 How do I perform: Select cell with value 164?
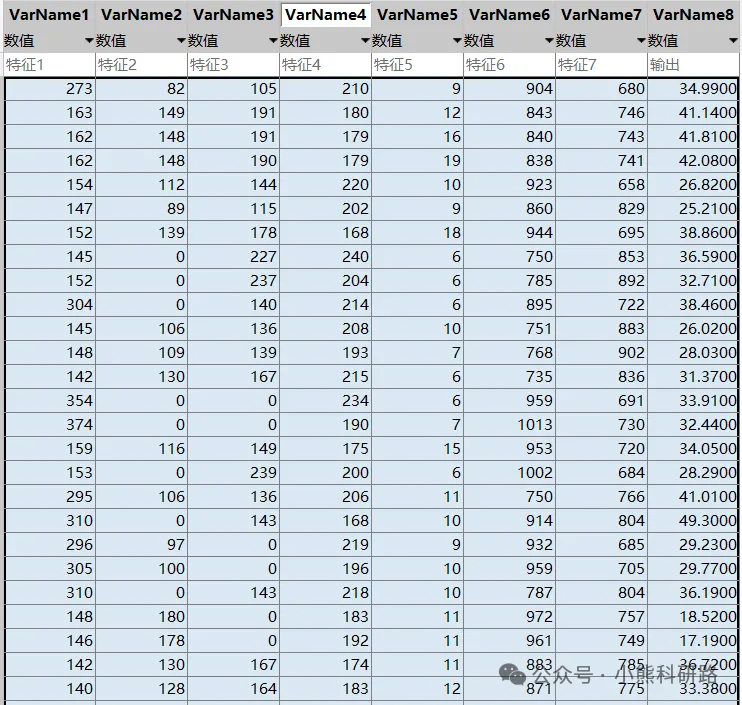coord(233,689)
